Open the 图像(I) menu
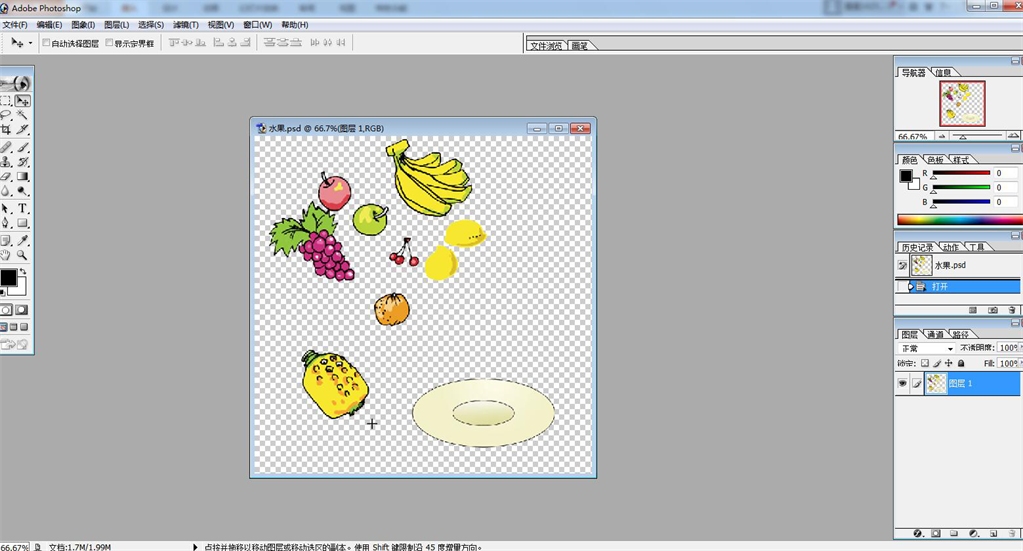Image resolution: width=1023 pixels, height=551 pixels. point(83,24)
